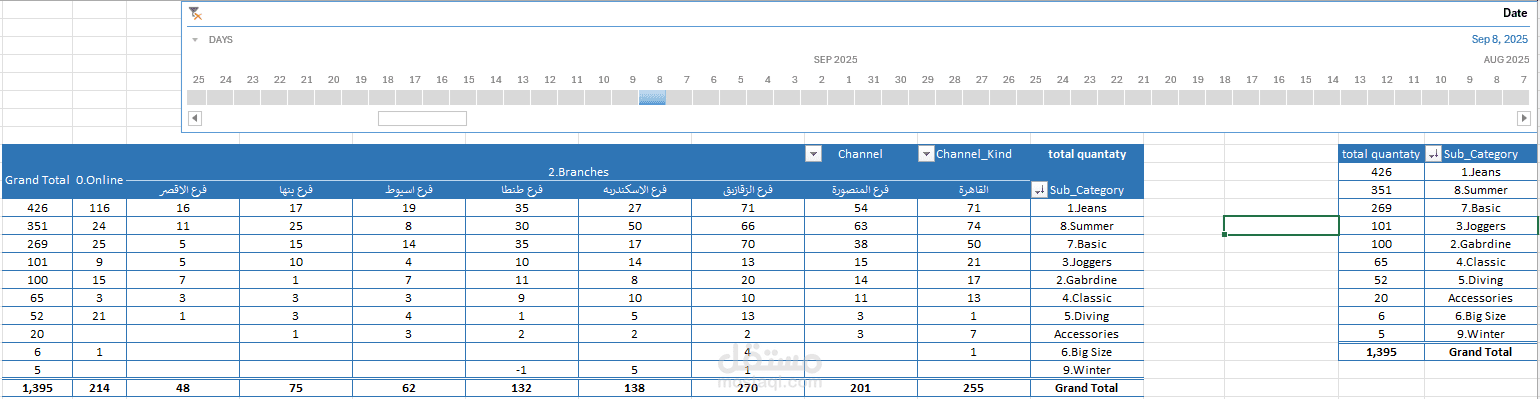Select the 426 value in right pivot

pos(1381,172)
